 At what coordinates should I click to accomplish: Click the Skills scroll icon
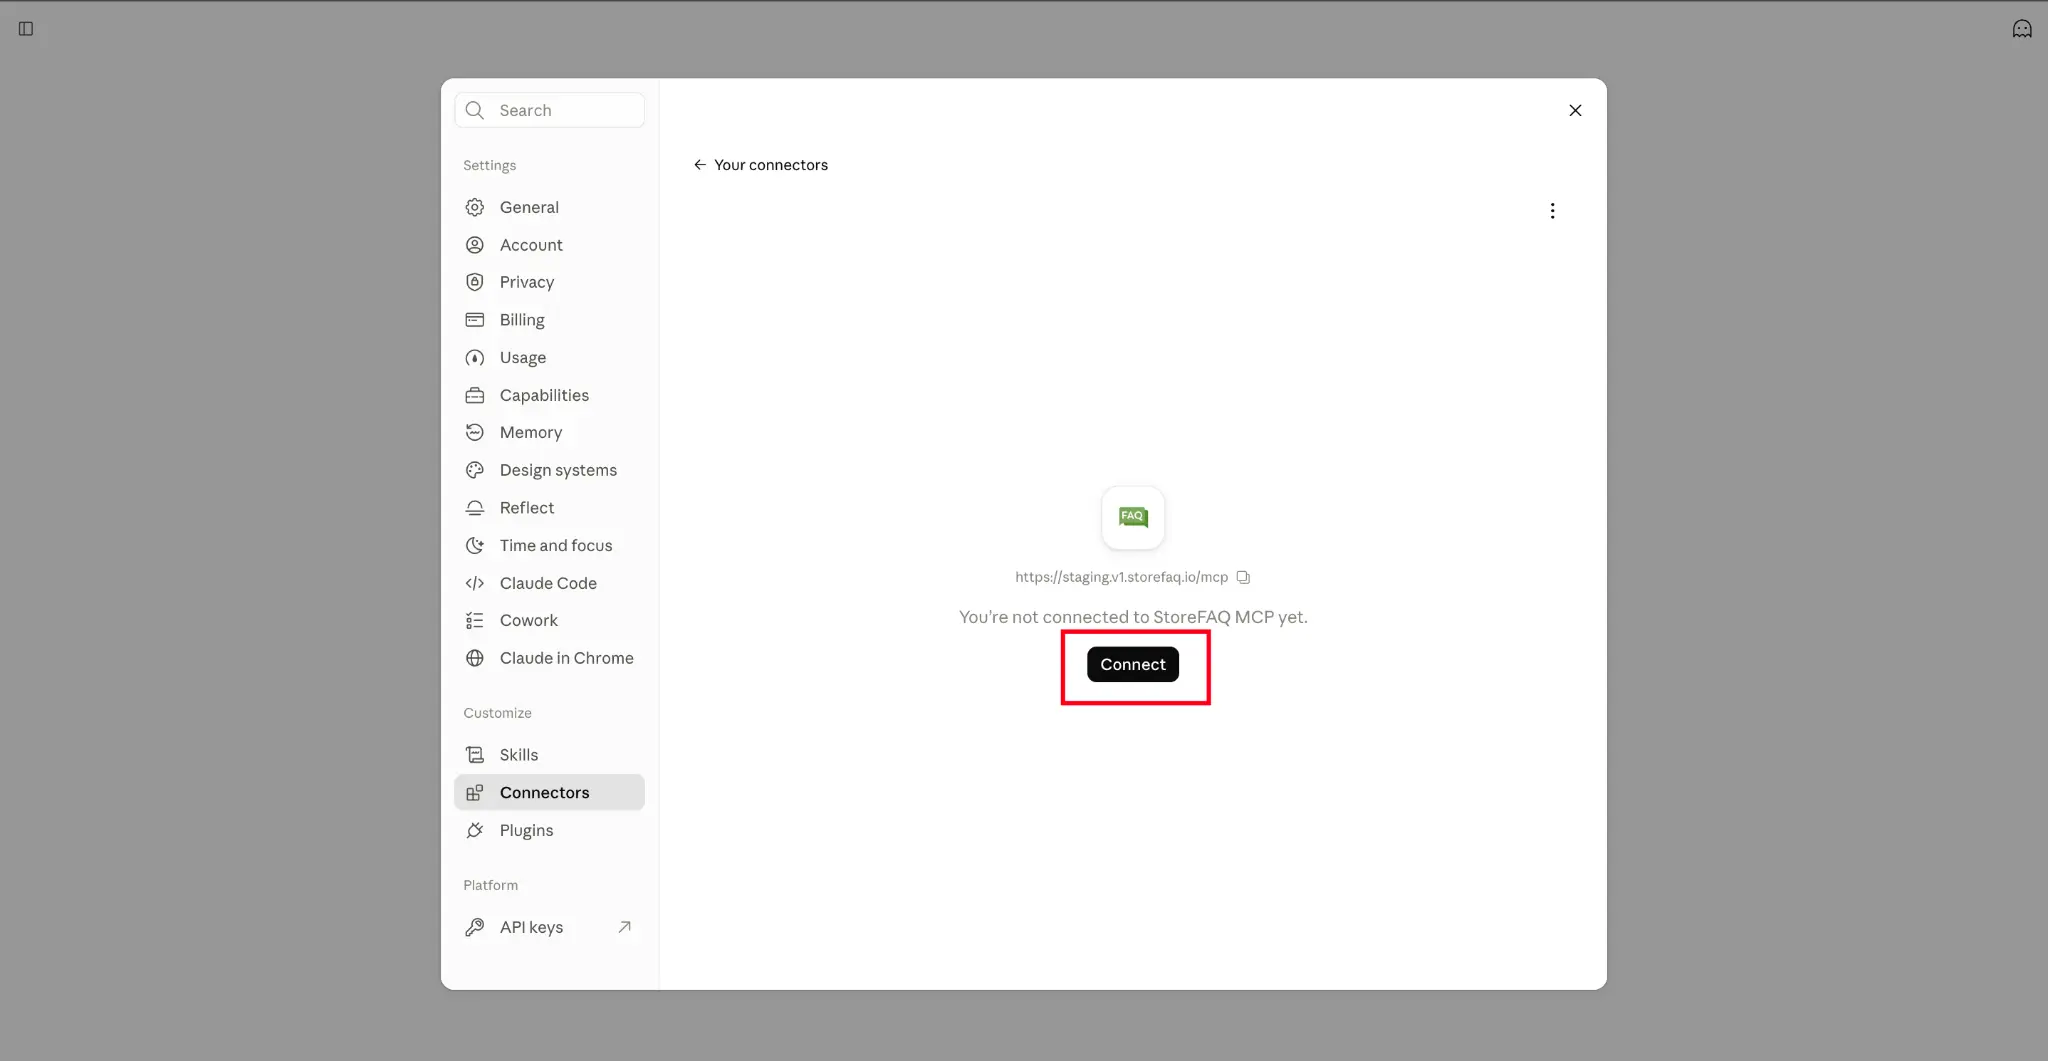click(x=475, y=755)
